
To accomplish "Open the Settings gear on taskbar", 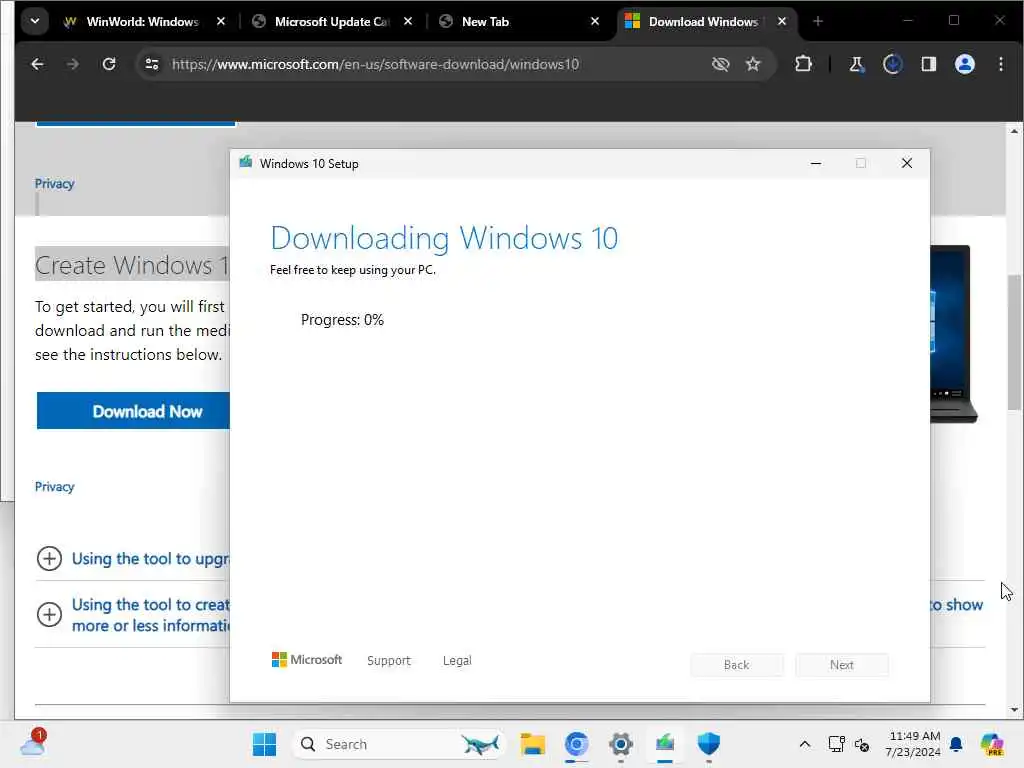I will point(620,744).
